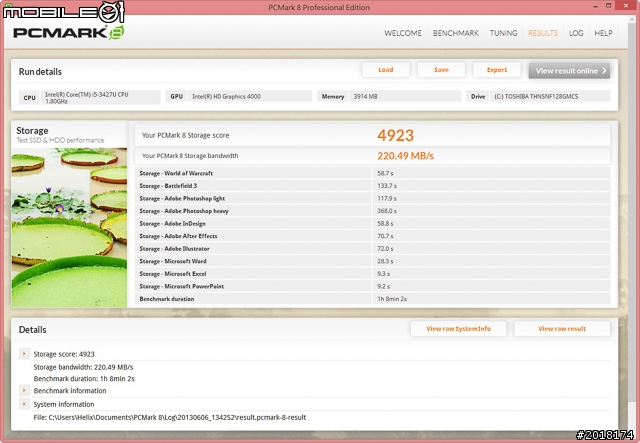Open View raw SystemInfo
The width and height of the screenshot is (640, 443).
(x=458, y=329)
